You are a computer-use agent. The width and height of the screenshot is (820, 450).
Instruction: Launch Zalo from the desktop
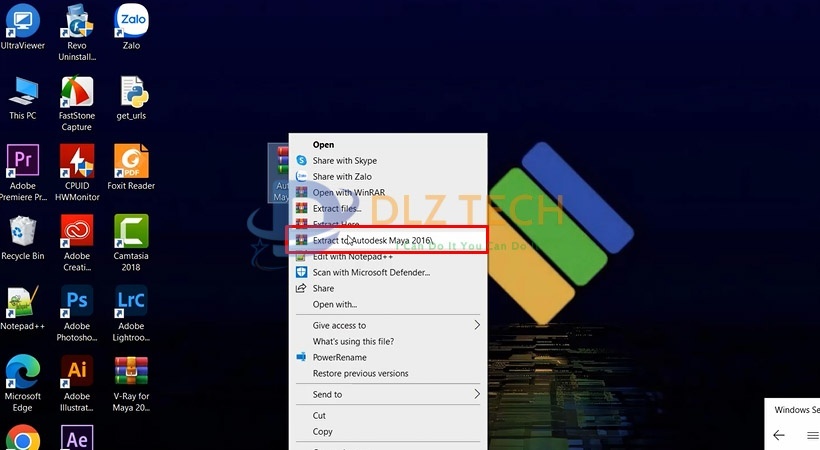[x=131, y=22]
